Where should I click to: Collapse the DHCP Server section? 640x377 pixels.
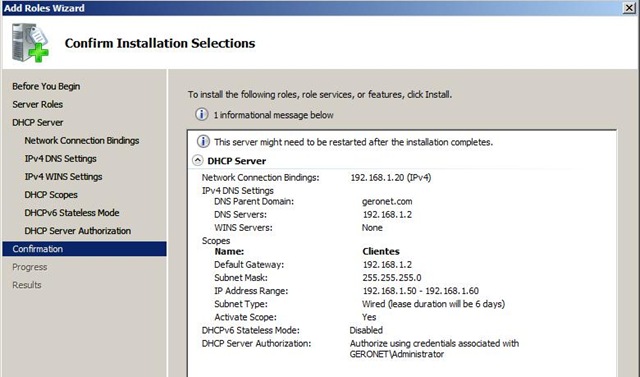198,160
